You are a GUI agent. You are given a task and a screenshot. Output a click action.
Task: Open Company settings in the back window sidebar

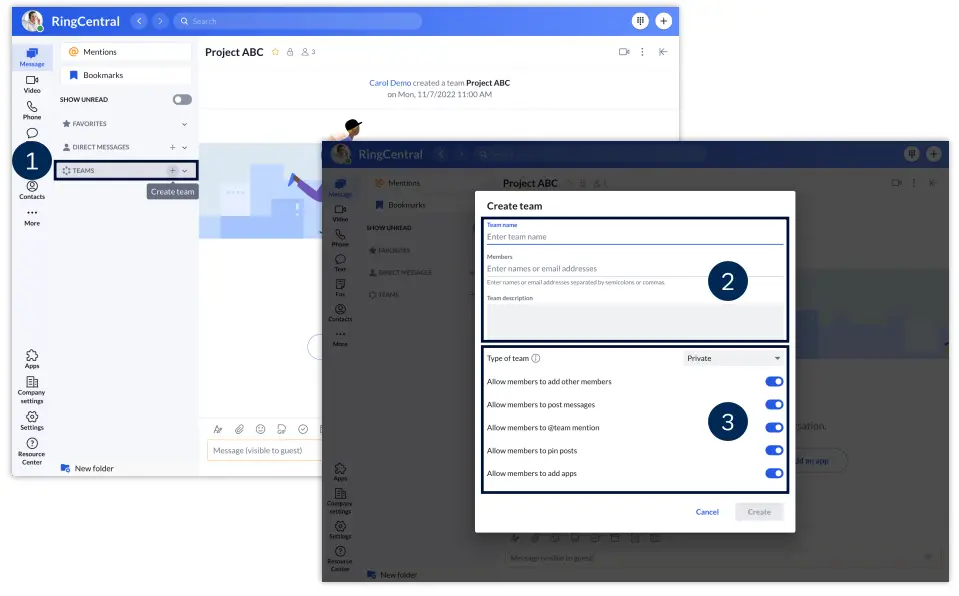coord(32,390)
